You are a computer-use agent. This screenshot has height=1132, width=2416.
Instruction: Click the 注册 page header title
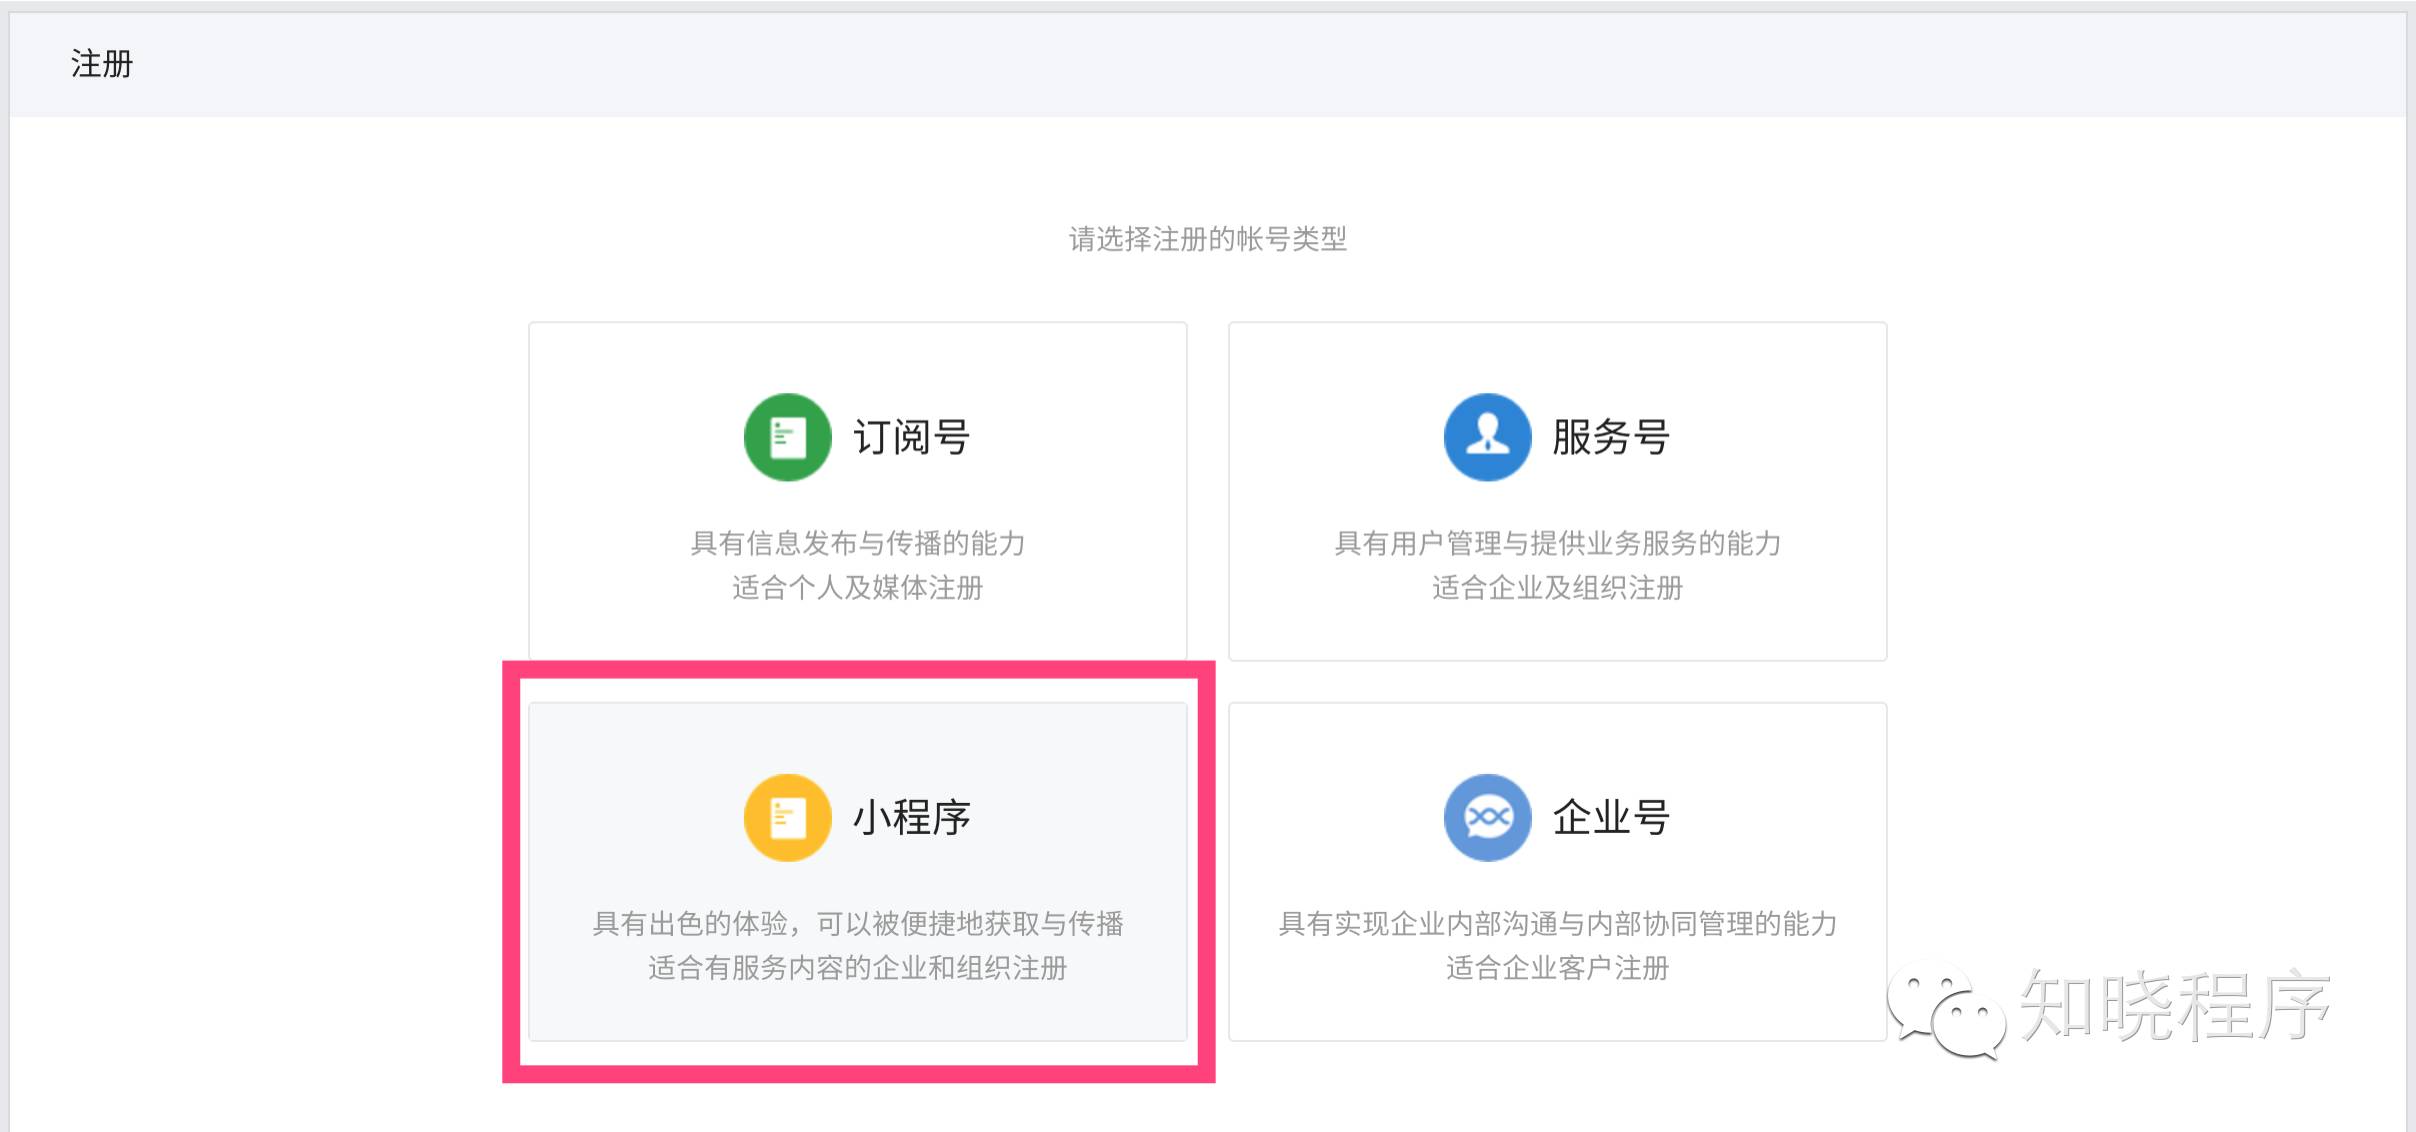101,64
